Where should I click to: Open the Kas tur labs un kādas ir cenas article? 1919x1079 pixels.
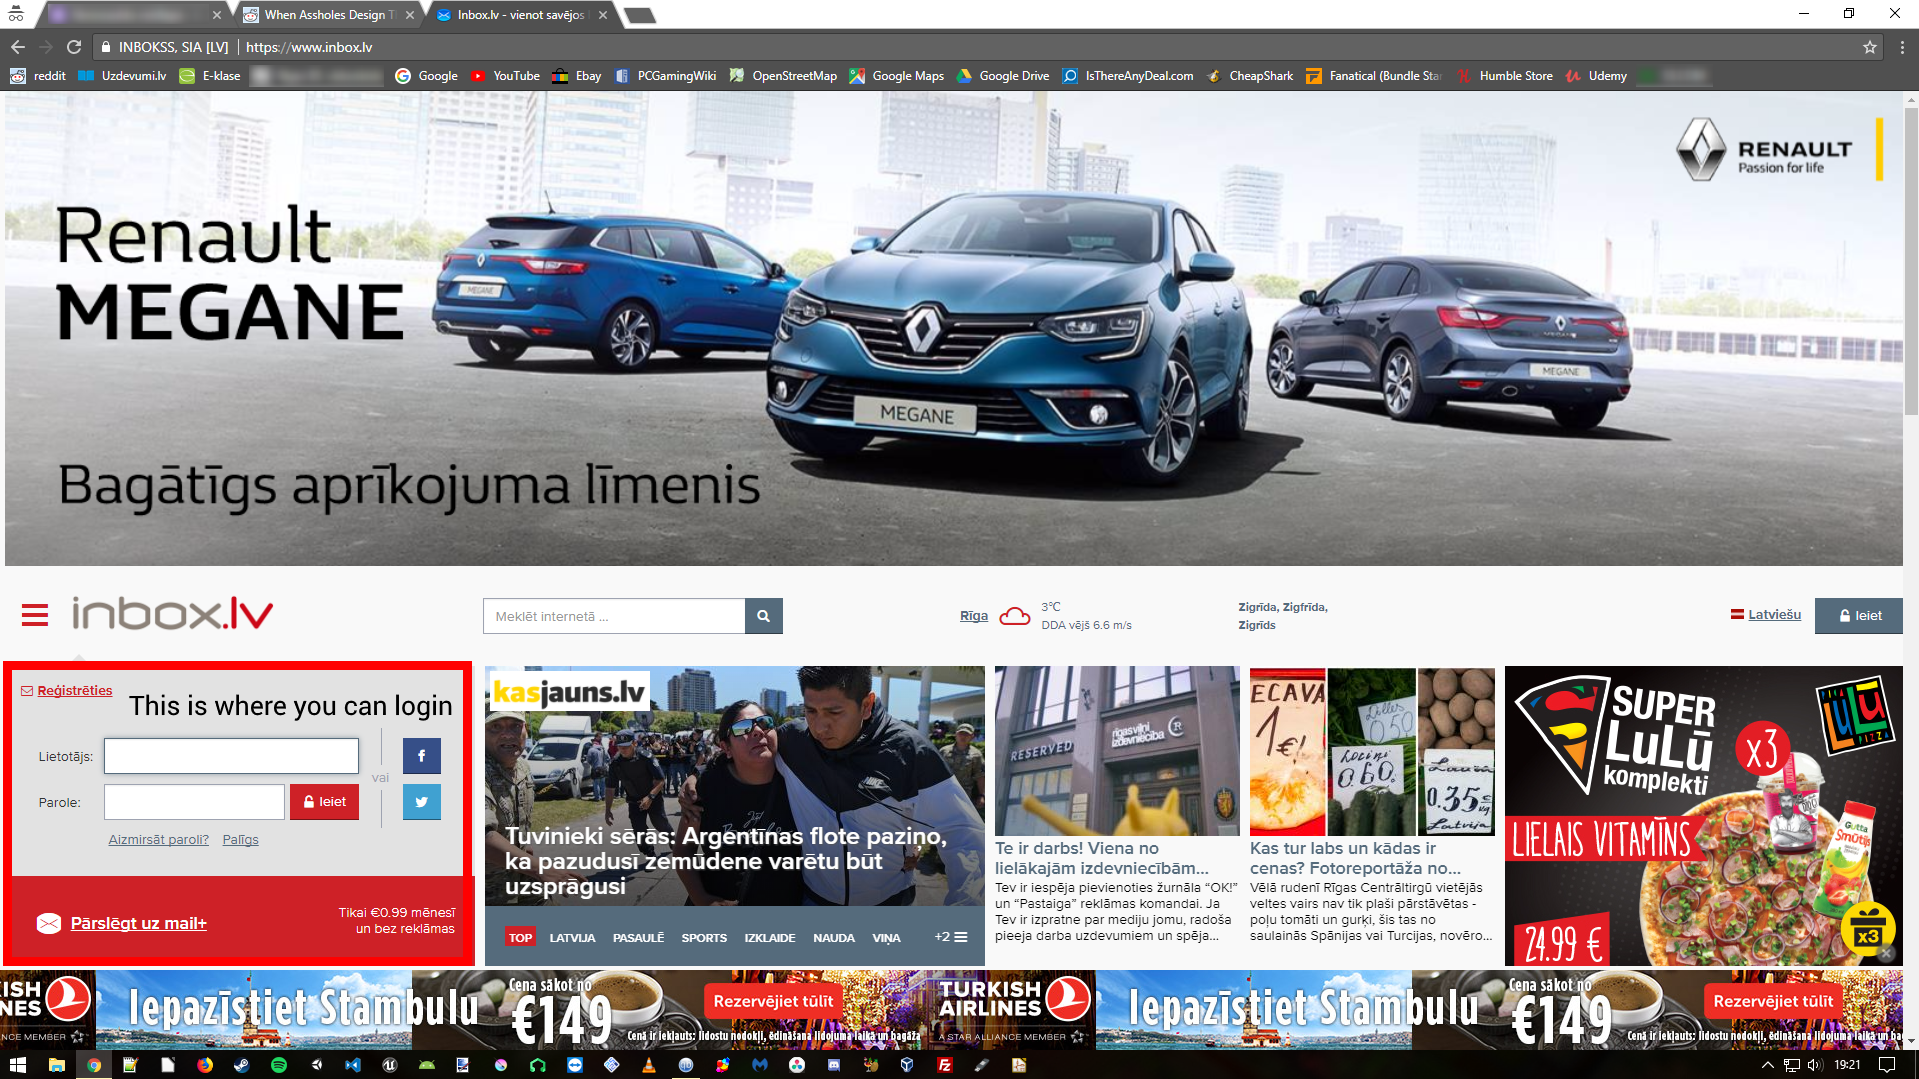tap(1372, 805)
